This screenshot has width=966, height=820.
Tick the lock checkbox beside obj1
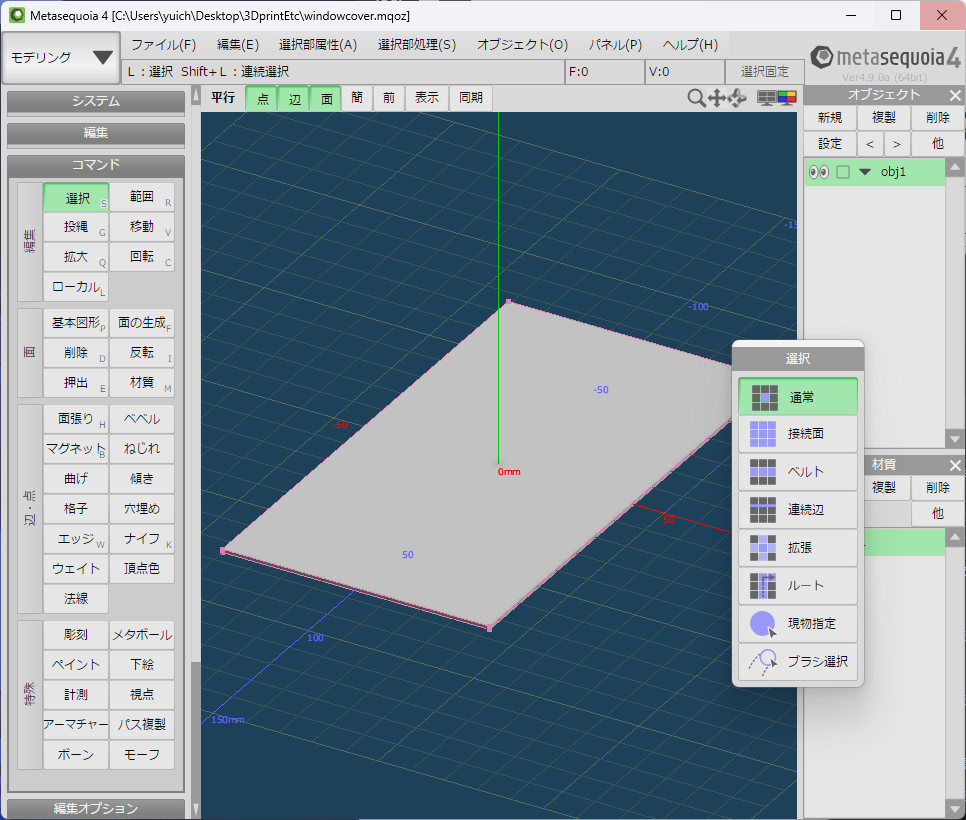[843, 172]
